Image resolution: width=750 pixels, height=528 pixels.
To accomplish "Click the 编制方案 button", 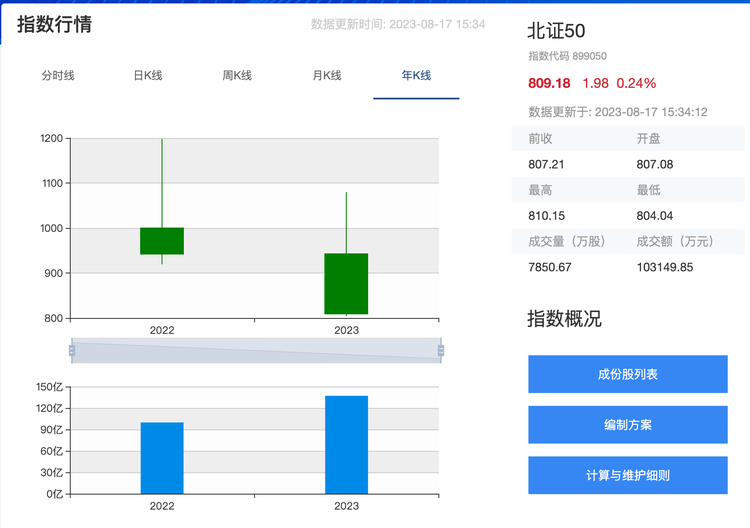I will tap(627, 425).
